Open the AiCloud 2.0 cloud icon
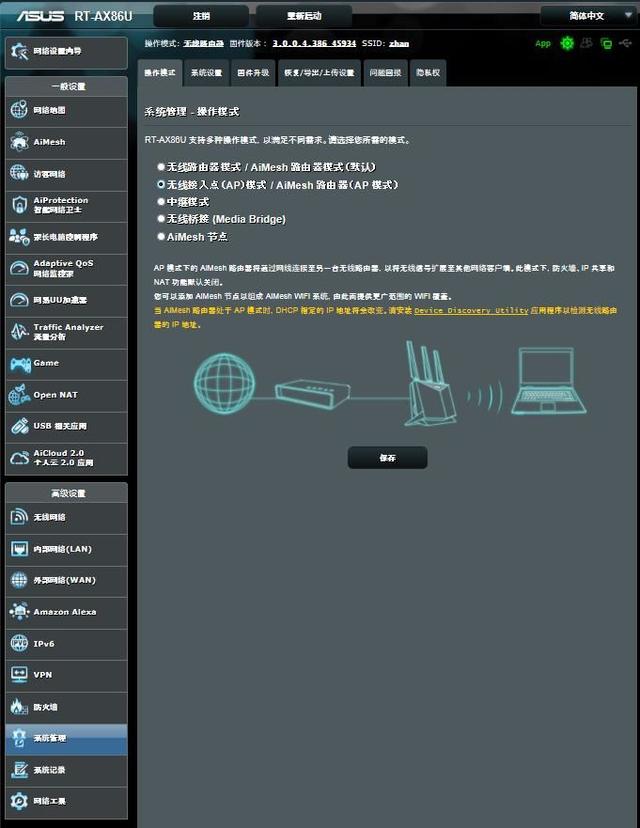The width and height of the screenshot is (640, 828). point(19,458)
